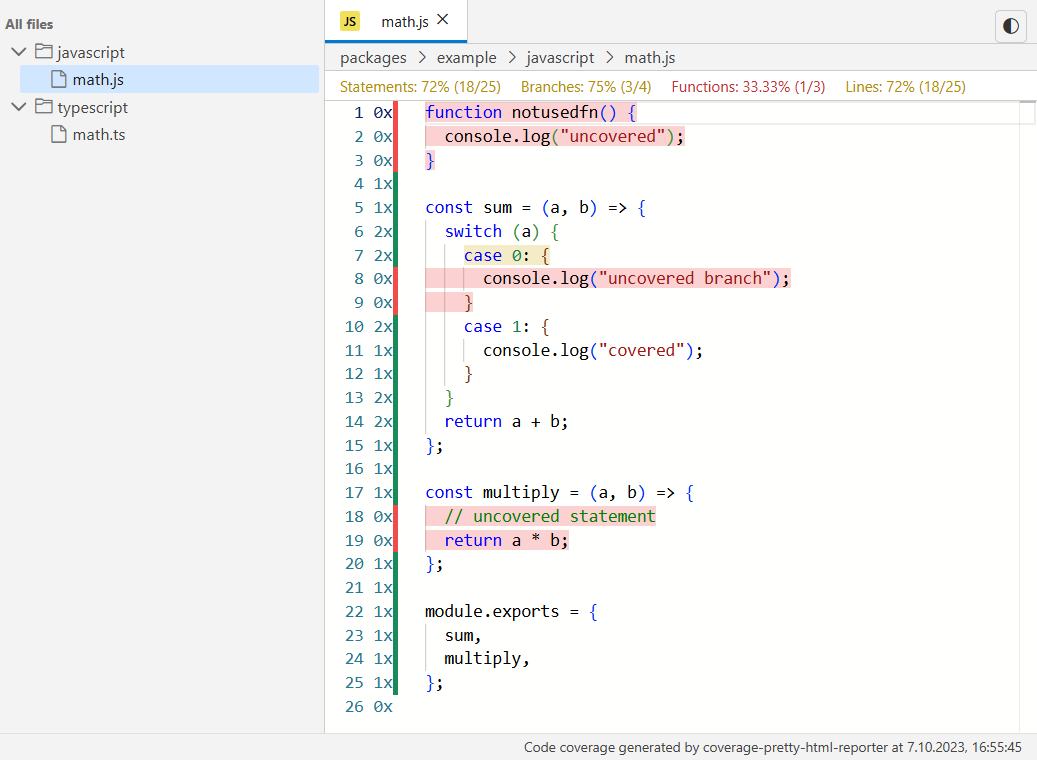This screenshot has width=1037, height=760.
Task: Select the math.js tab
Action: [x=396, y=21]
